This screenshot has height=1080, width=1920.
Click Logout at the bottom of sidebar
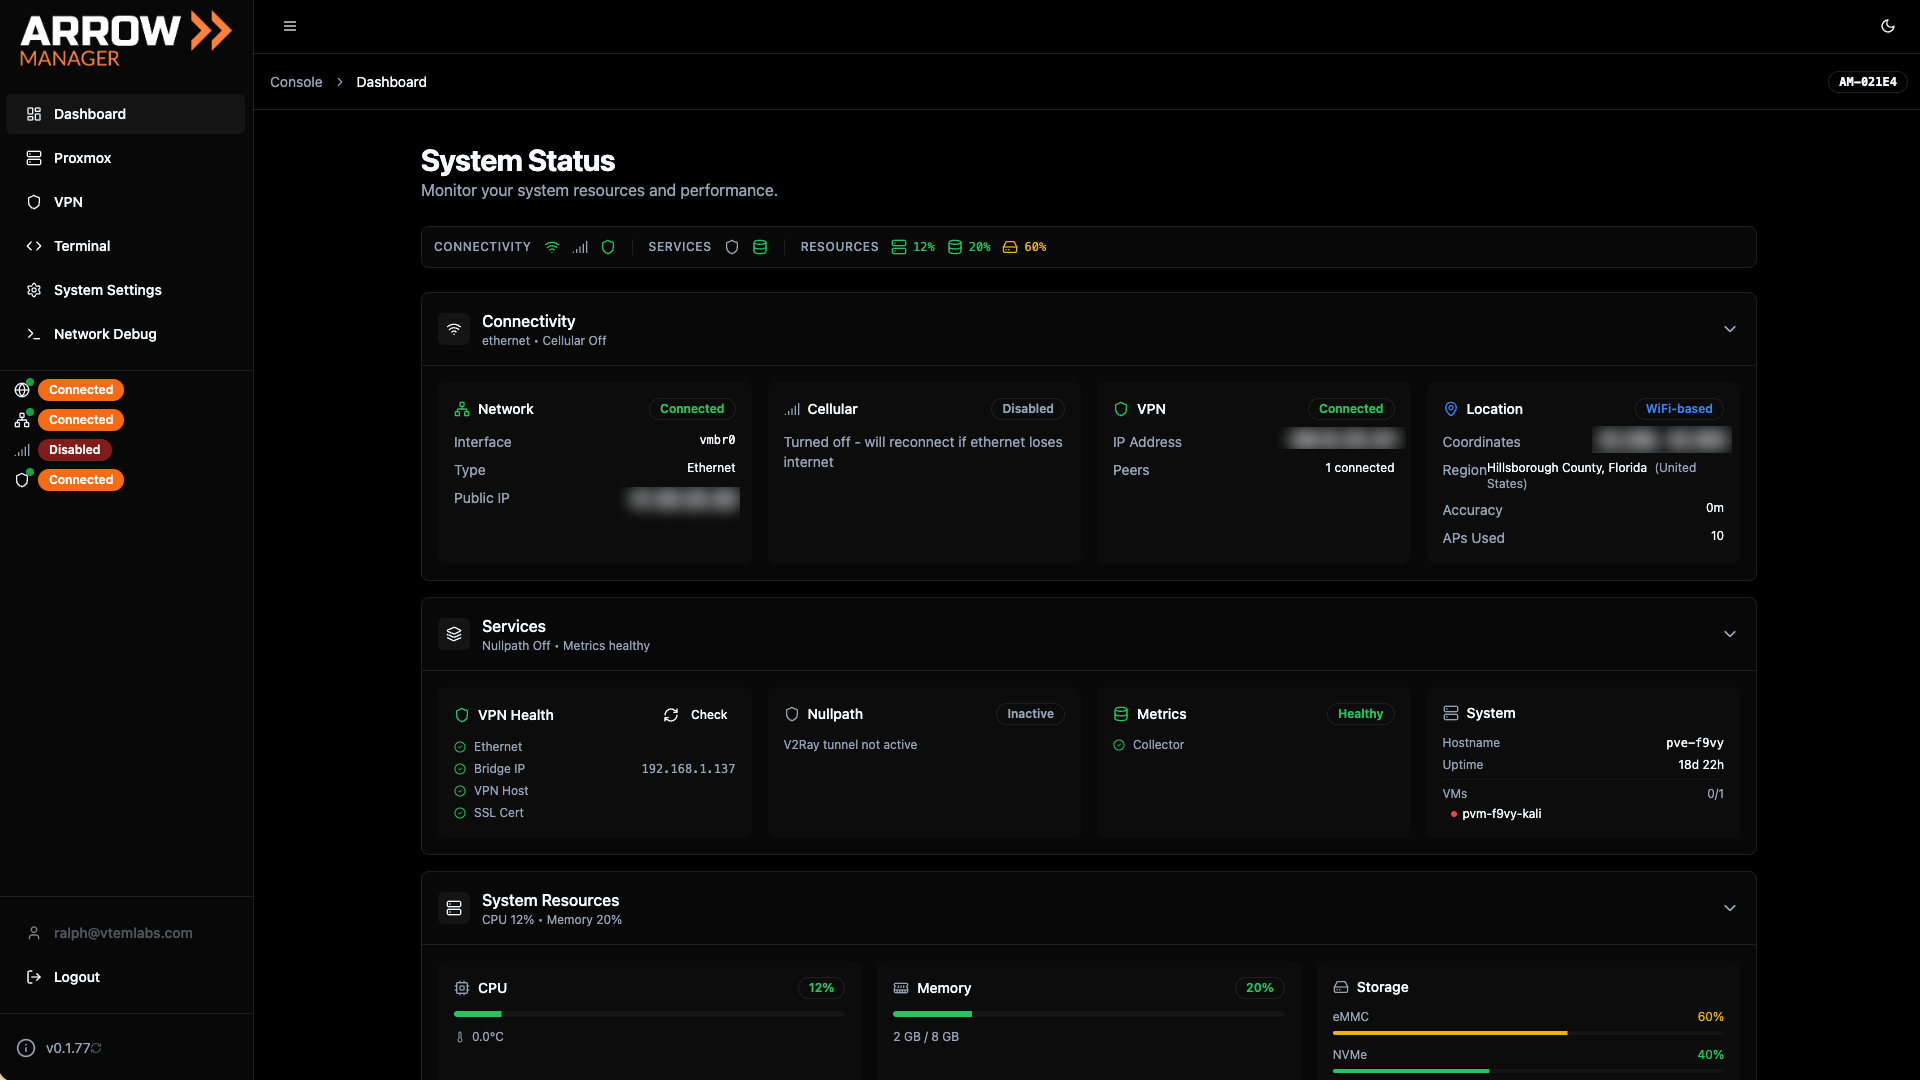tap(77, 977)
